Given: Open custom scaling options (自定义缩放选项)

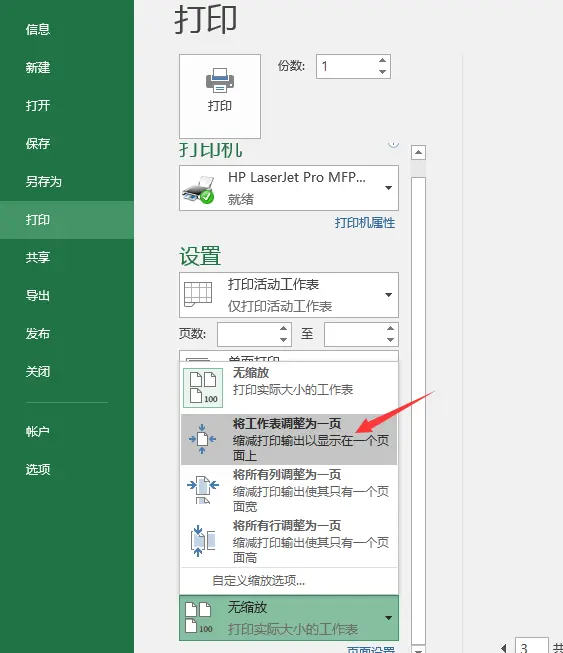Looking at the screenshot, I should 258,581.
